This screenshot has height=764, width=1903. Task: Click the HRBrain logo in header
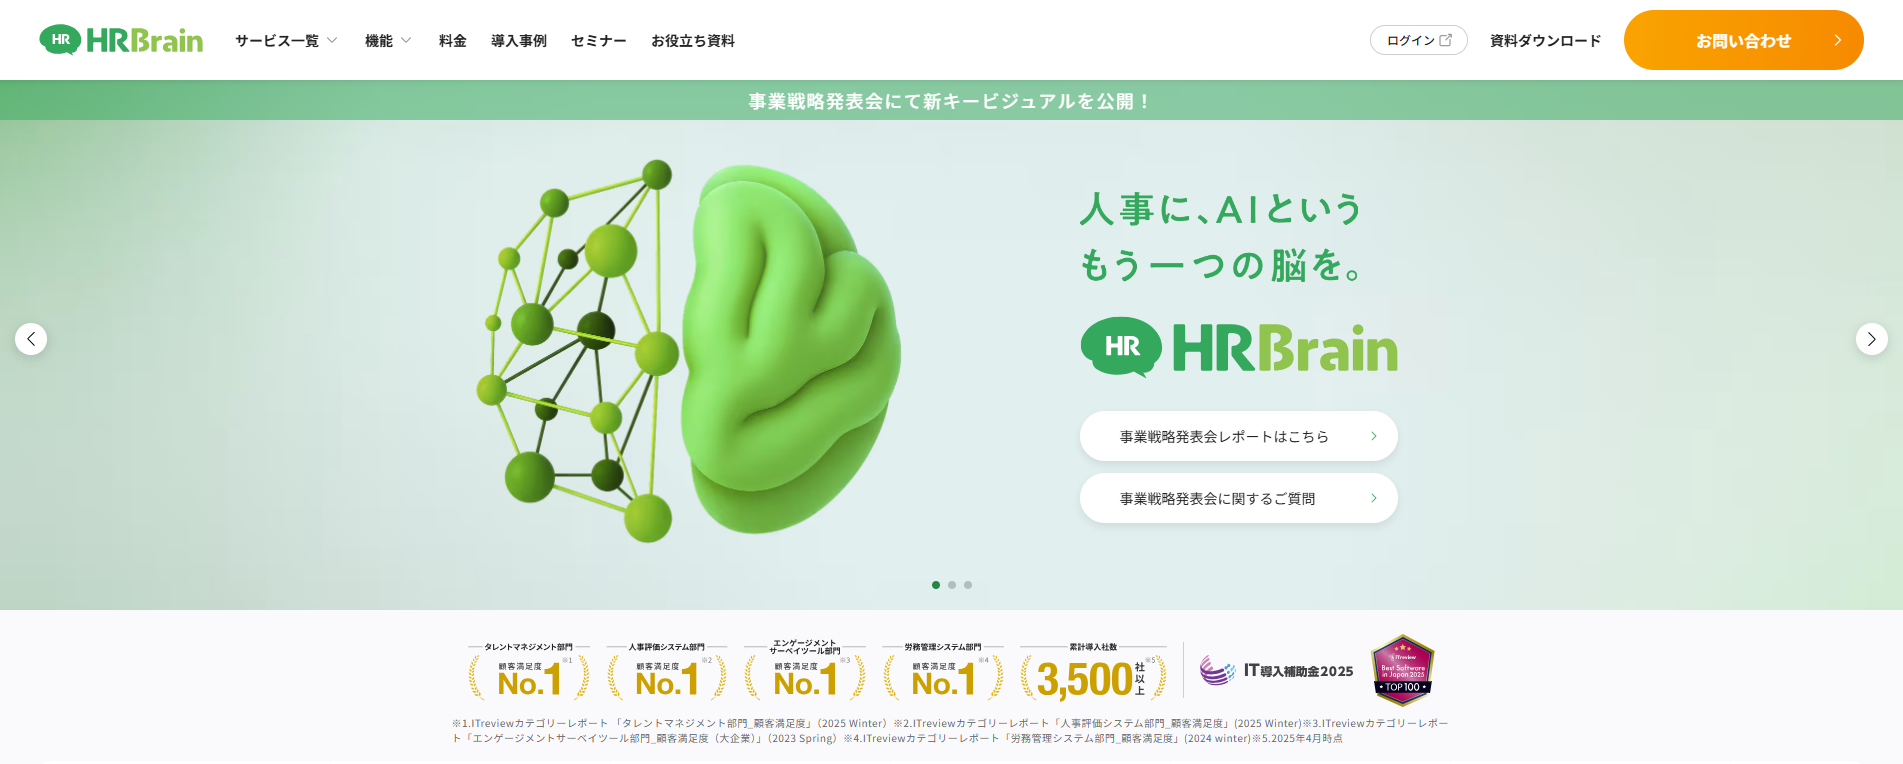click(121, 40)
